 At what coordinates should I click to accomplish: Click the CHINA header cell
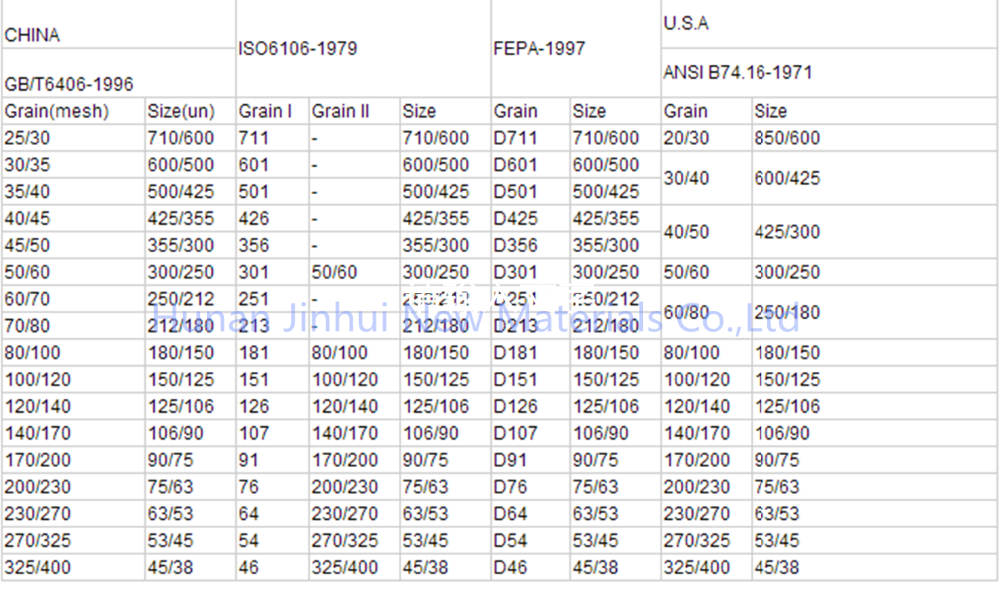(119, 24)
